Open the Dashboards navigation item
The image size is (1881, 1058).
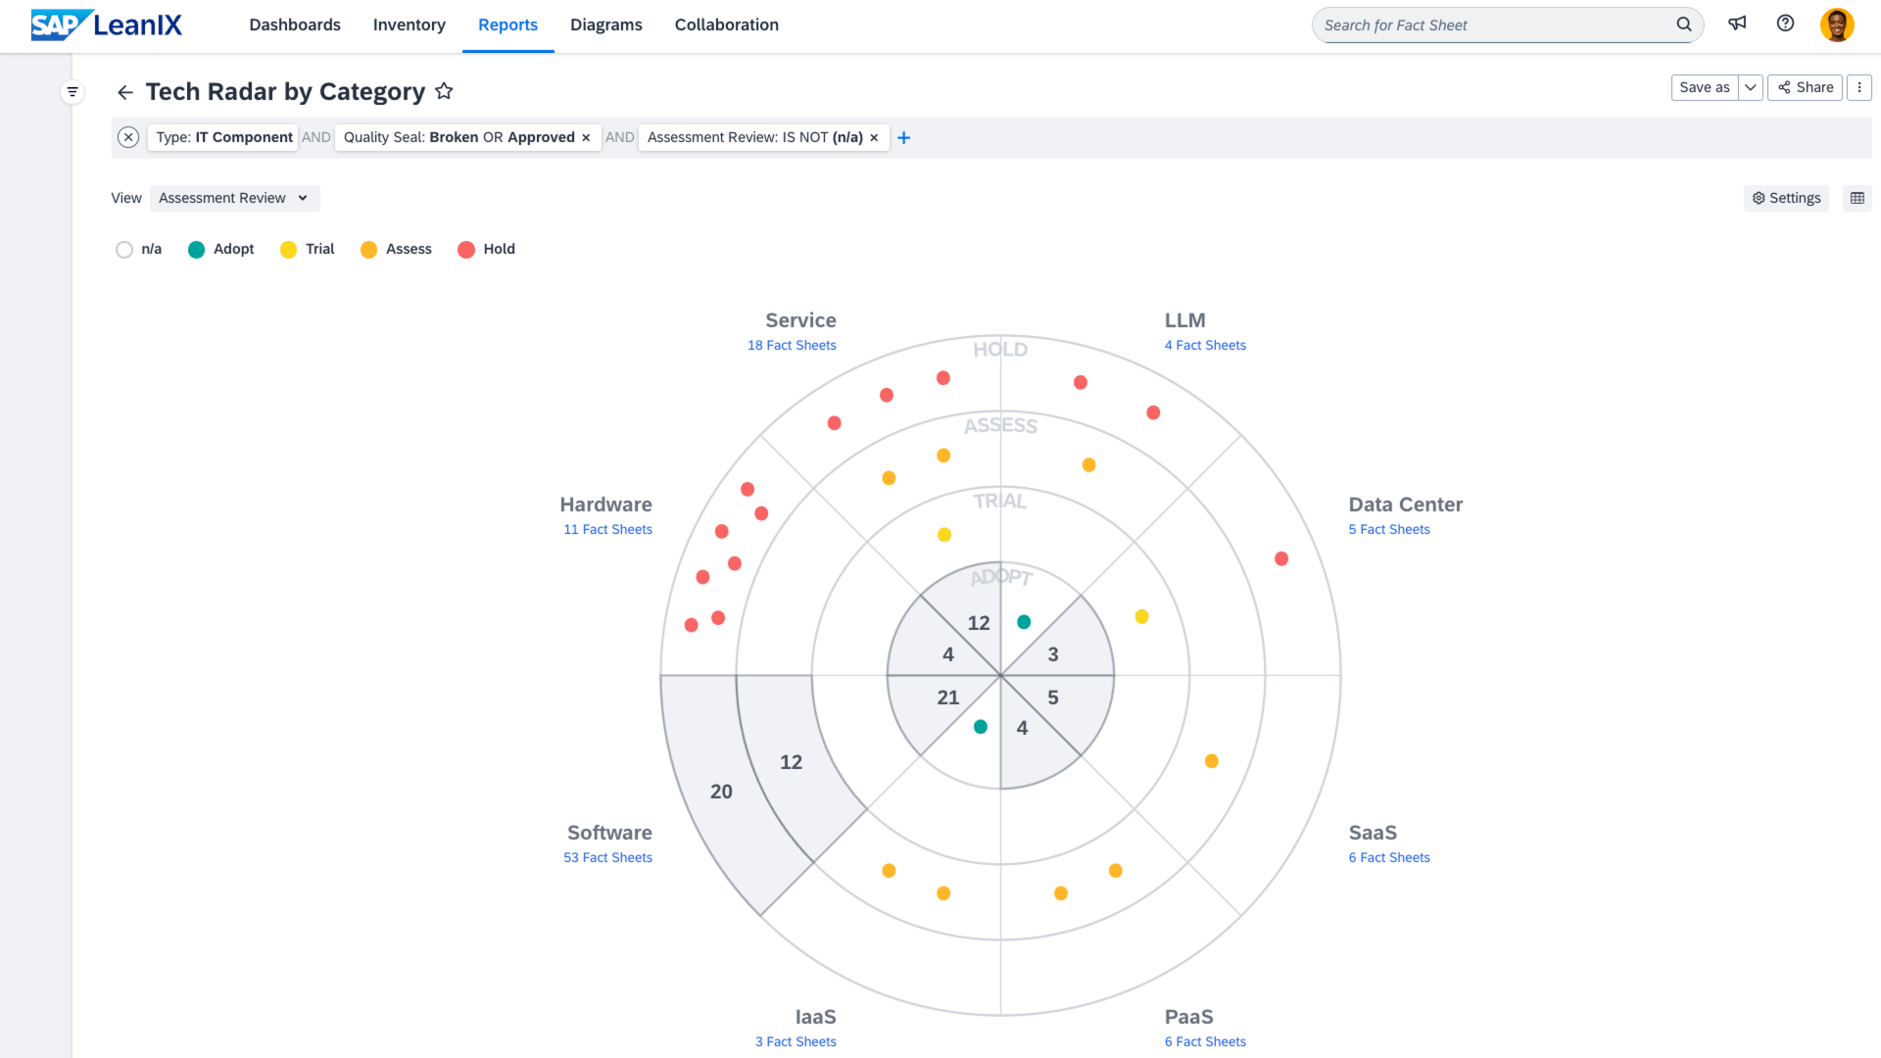pos(295,24)
